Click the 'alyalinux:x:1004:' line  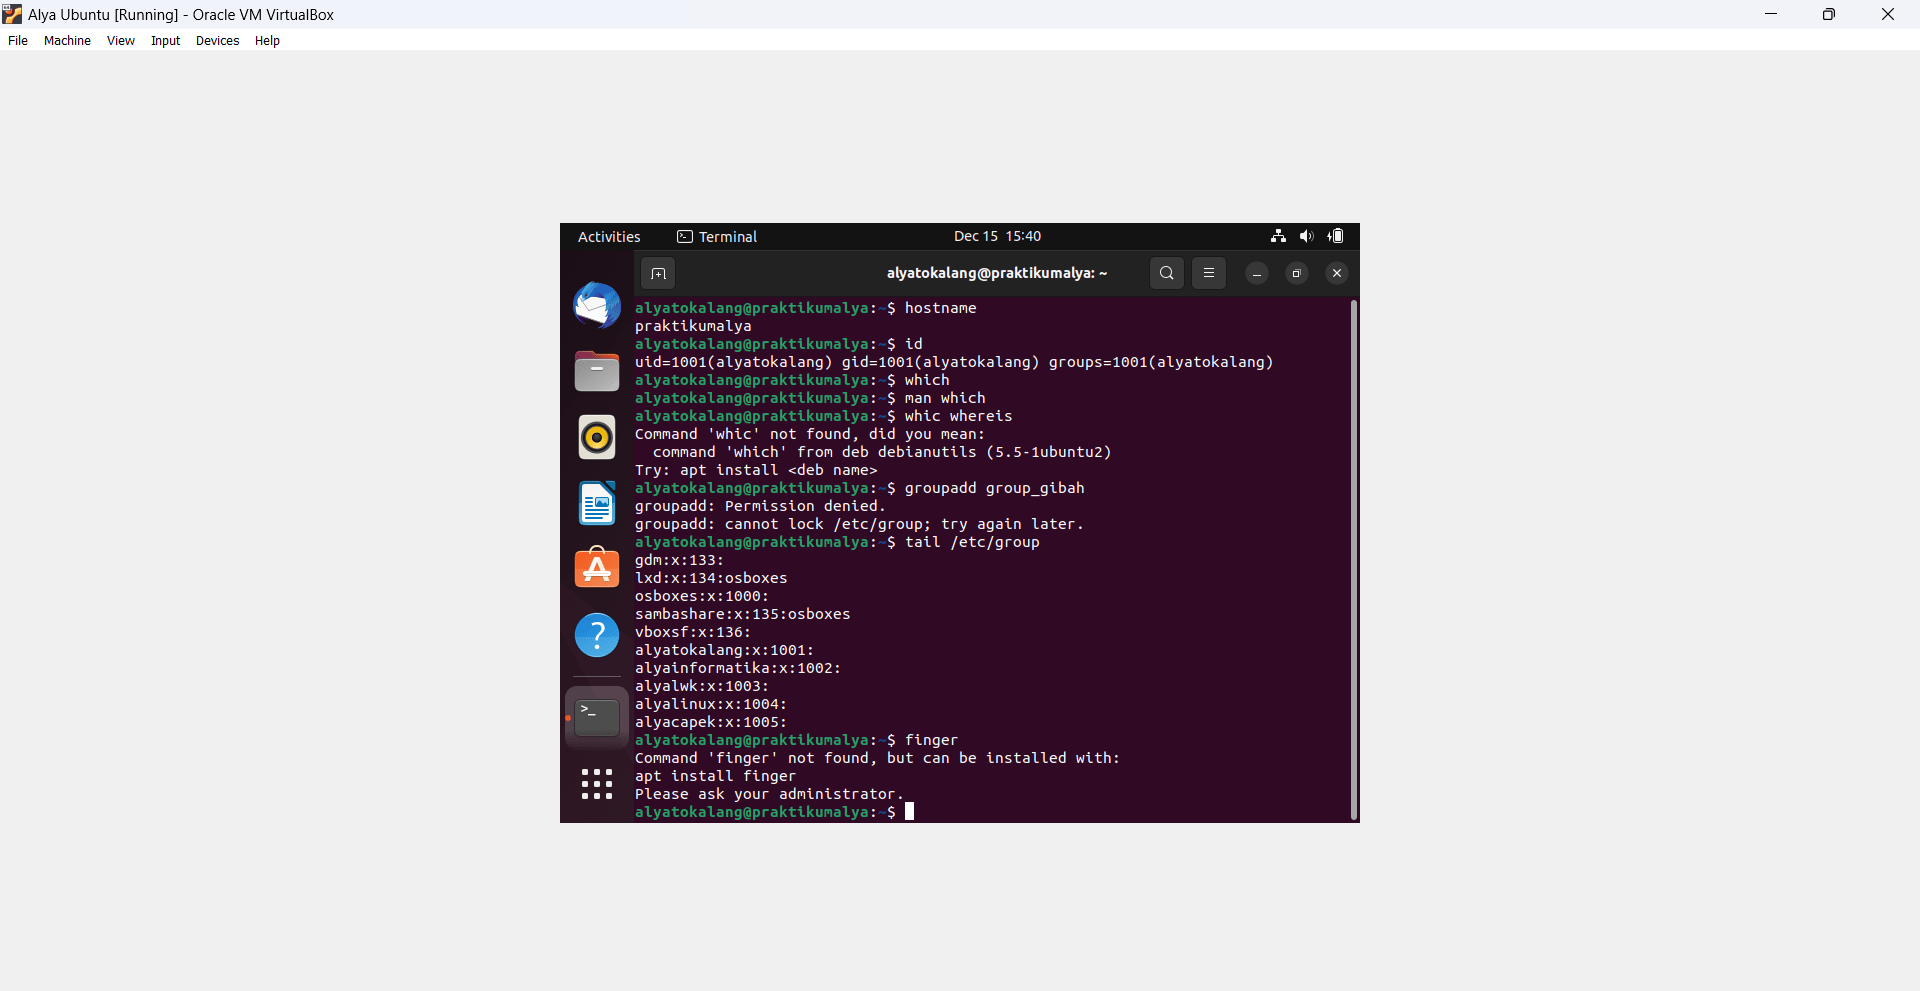coord(711,704)
